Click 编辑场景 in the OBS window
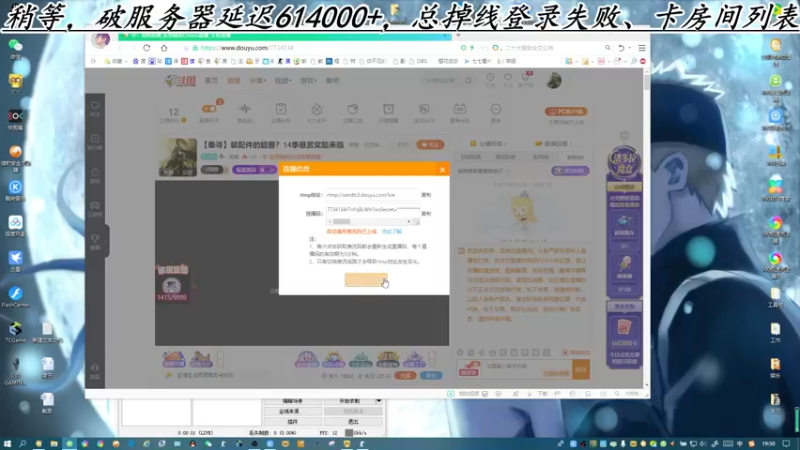Image resolution: width=800 pixels, height=450 pixels. point(292,401)
